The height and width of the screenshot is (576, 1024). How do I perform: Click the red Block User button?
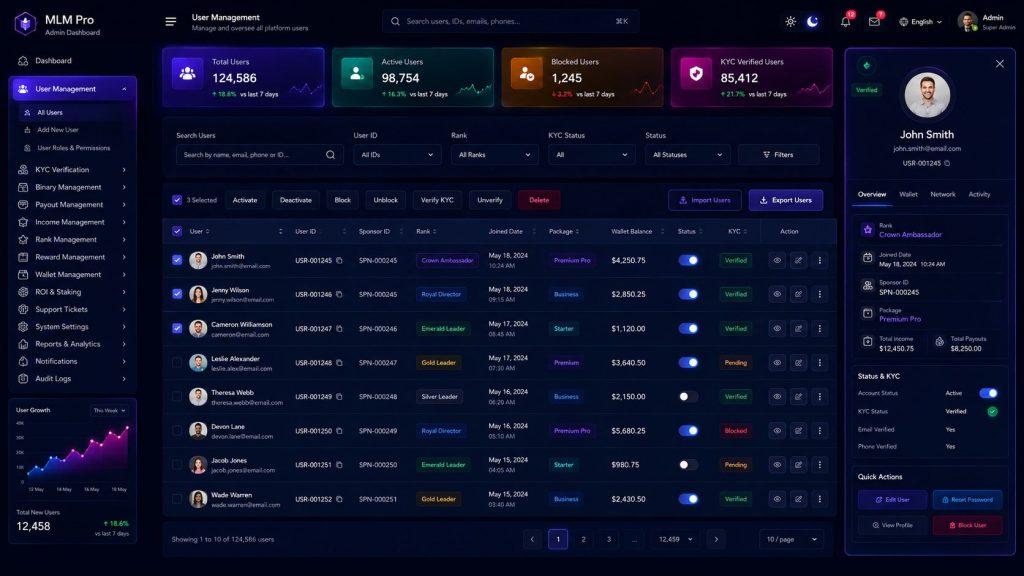point(967,525)
